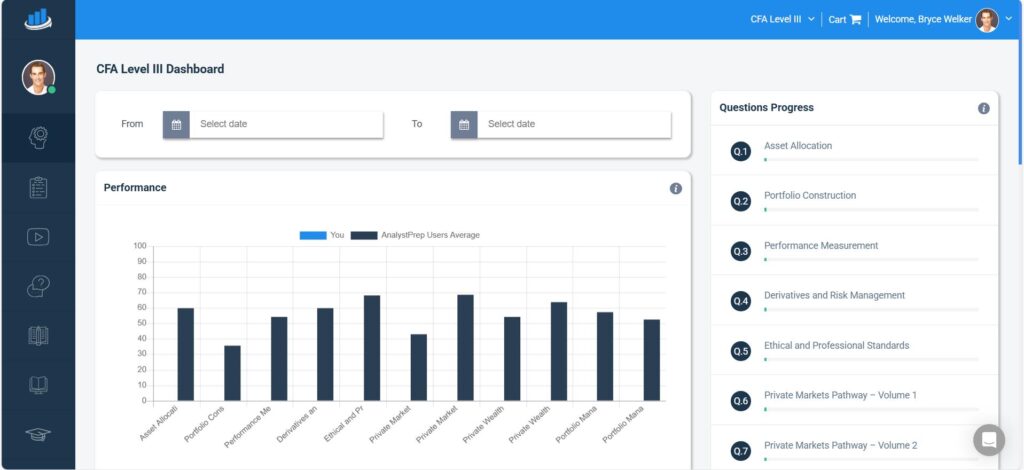Image resolution: width=1024 pixels, height=470 pixels.
Task: Open Private Markets Pathway – Volume 1
Action: coord(840,395)
